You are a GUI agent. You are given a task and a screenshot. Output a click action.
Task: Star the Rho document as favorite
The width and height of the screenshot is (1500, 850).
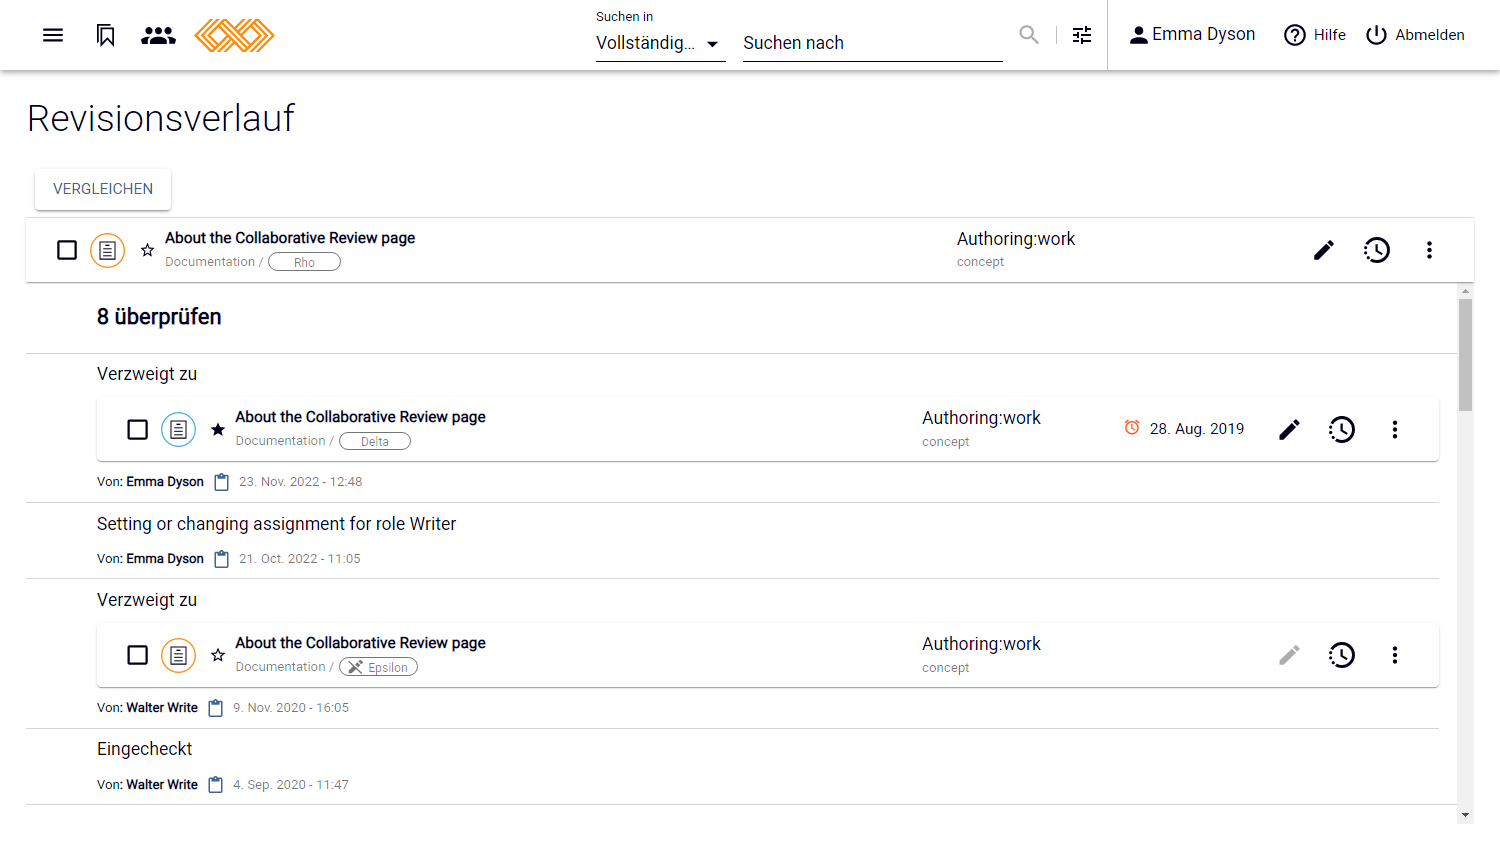click(x=147, y=250)
